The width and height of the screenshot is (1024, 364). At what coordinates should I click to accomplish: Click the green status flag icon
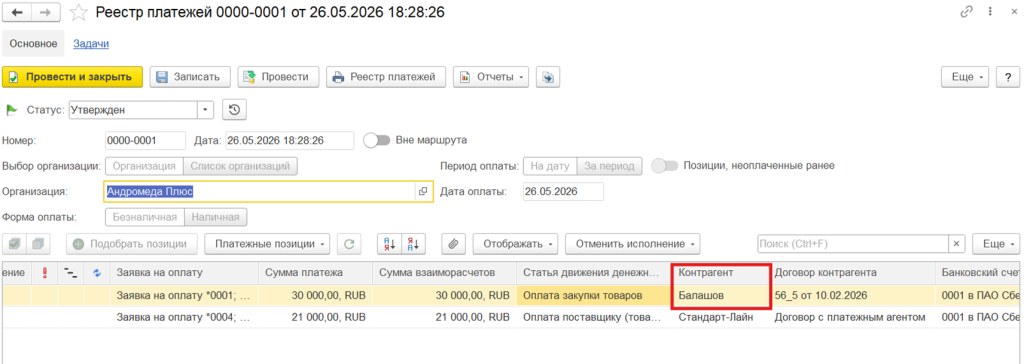[12, 110]
